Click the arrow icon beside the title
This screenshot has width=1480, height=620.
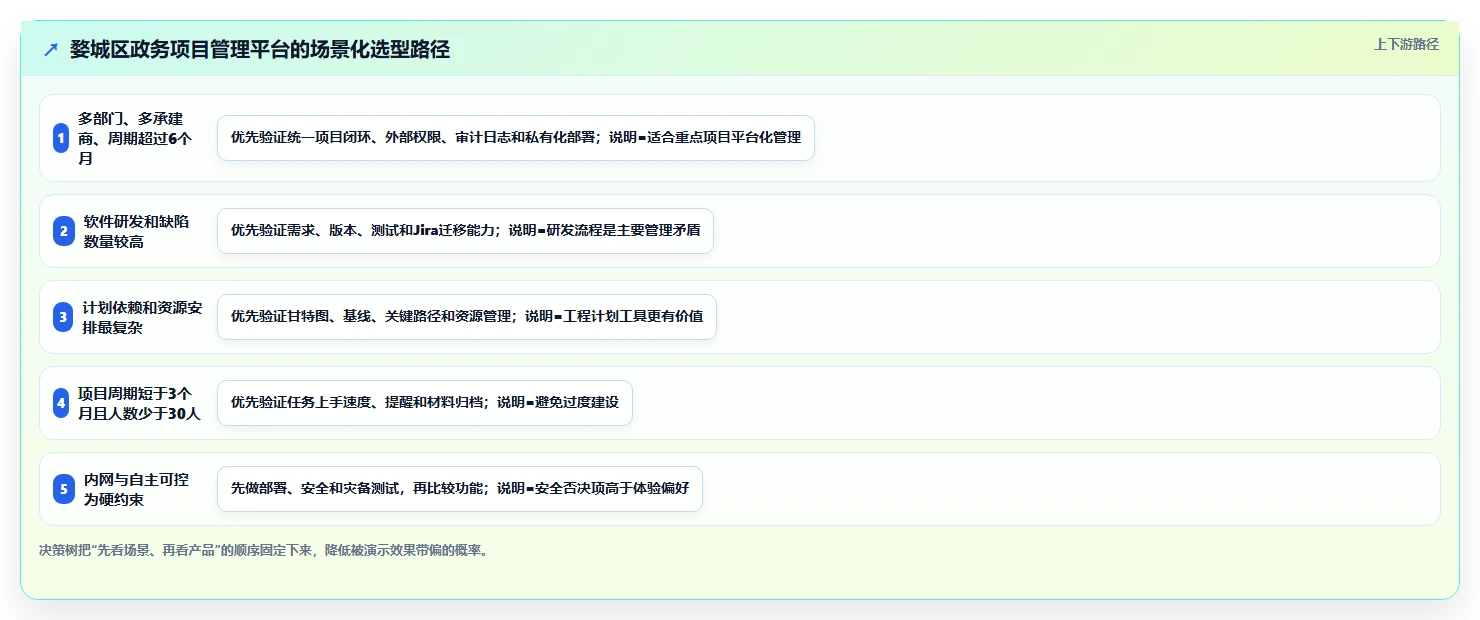coord(51,50)
